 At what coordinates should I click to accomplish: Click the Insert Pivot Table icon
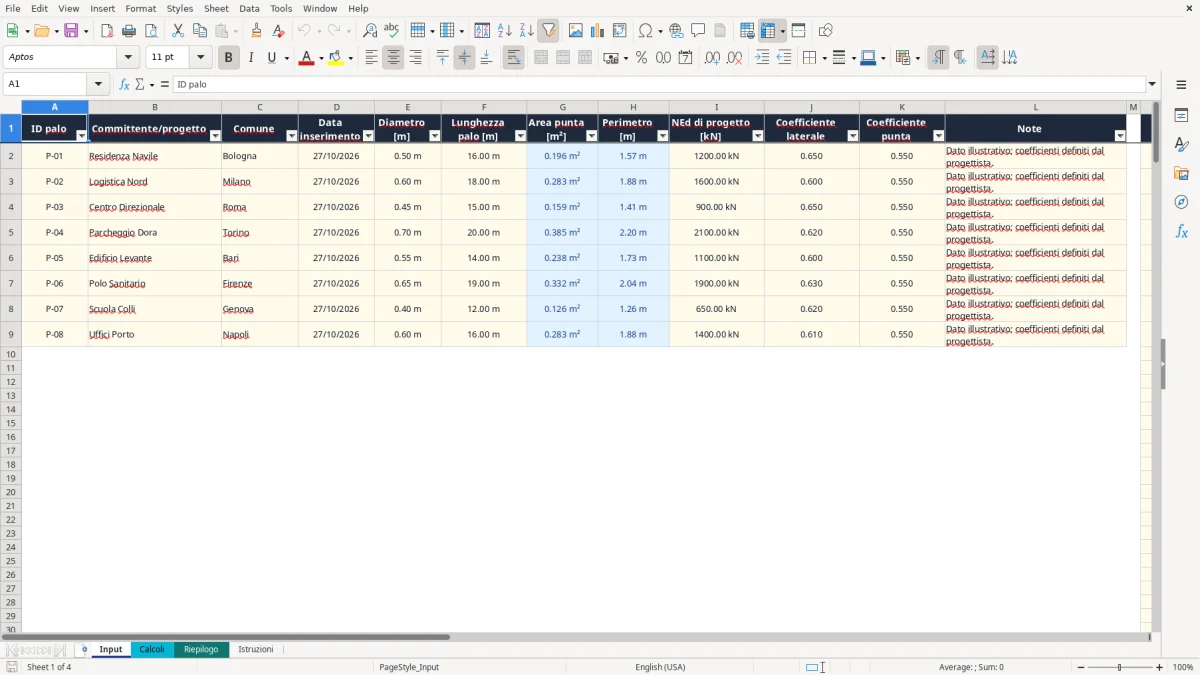(619, 31)
